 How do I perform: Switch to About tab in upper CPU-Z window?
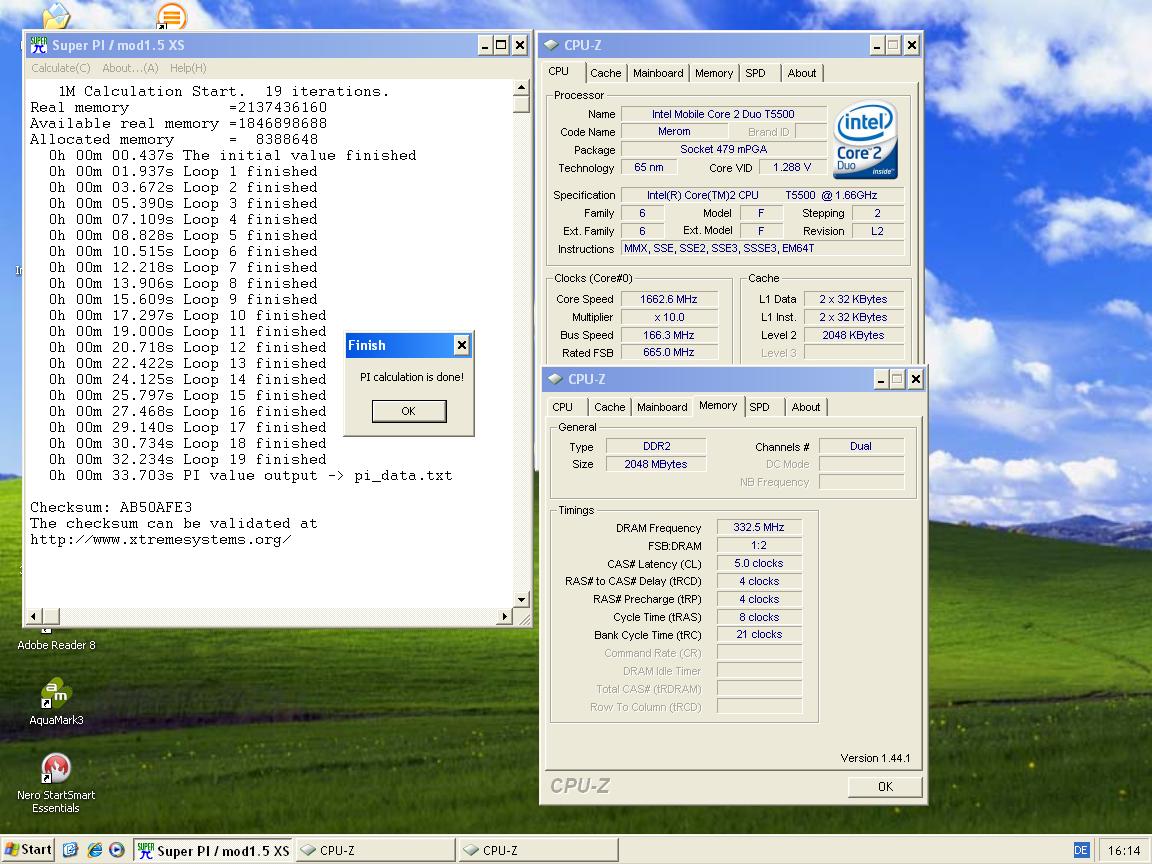(802, 73)
